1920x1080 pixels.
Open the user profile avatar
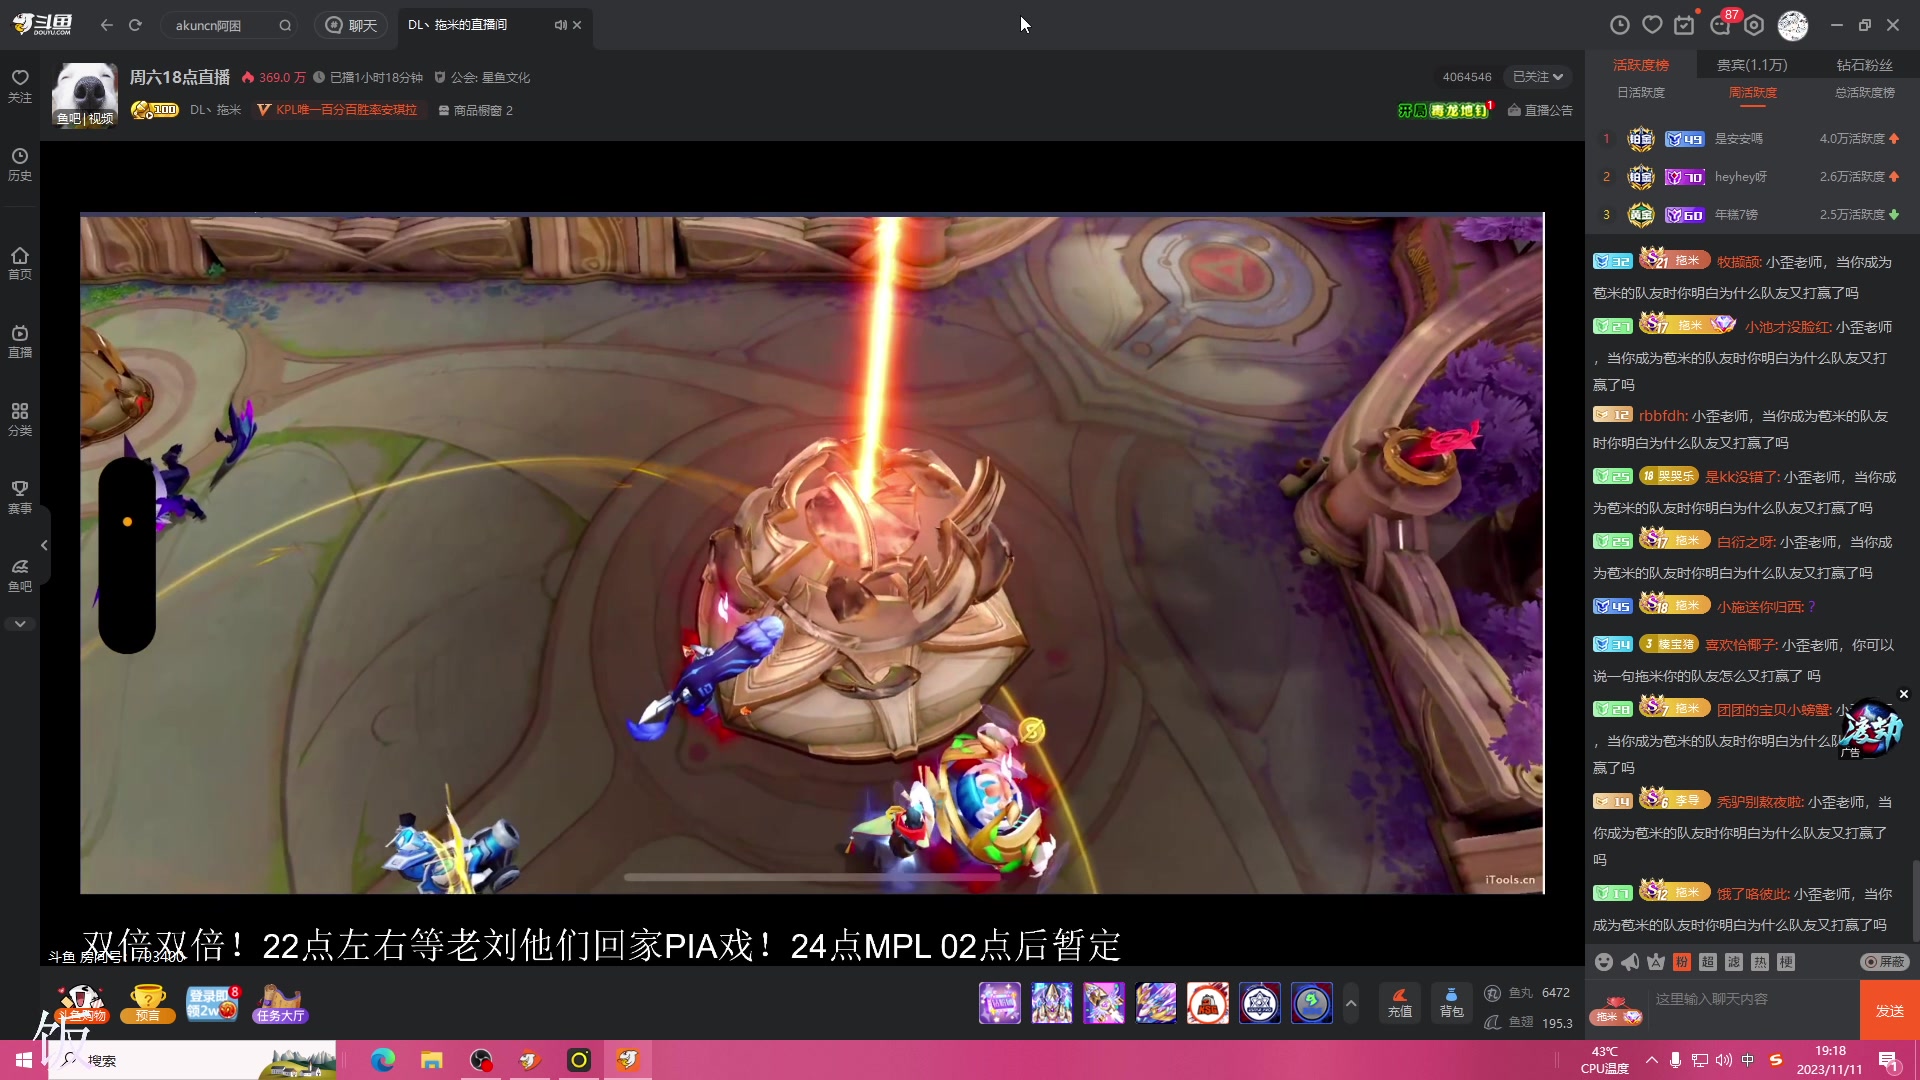tap(1793, 25)
